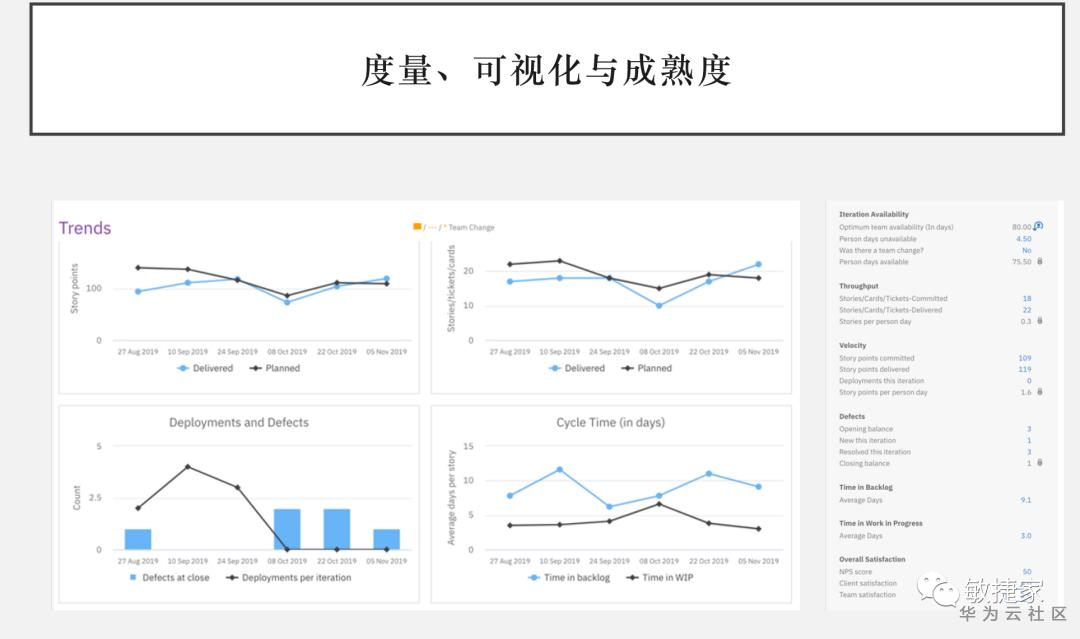Click the Throughput section heading

click(858, 286)
